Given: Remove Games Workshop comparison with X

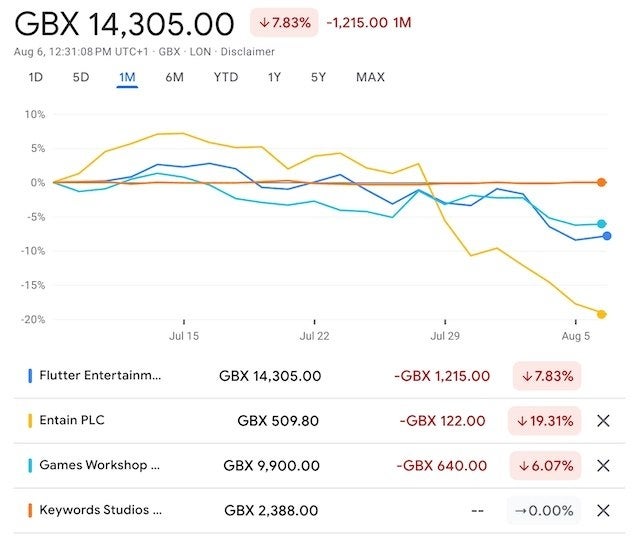Looking at the screenshot, I should pyautogui.click(x=603, y=466).
